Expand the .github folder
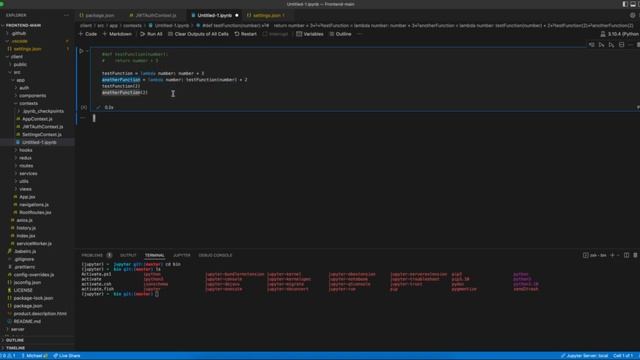 [x=19, y=33]
